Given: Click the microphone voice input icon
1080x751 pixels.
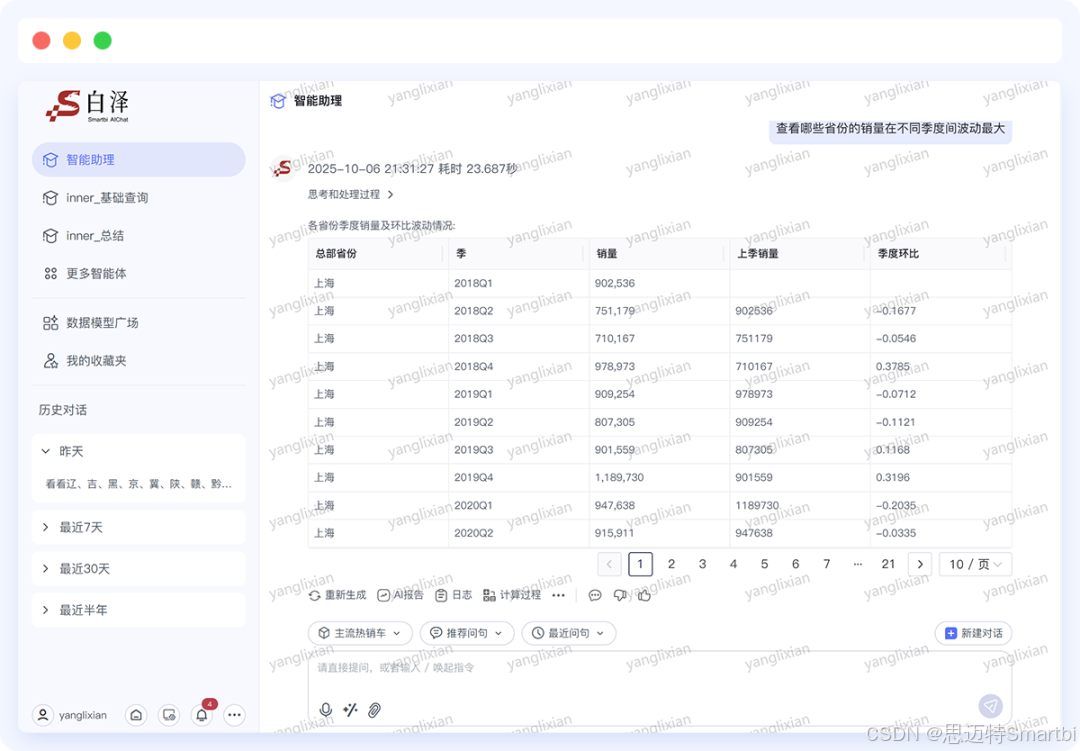Looking at the screenshot, I should pyautogui.click(x=326, y=710).
